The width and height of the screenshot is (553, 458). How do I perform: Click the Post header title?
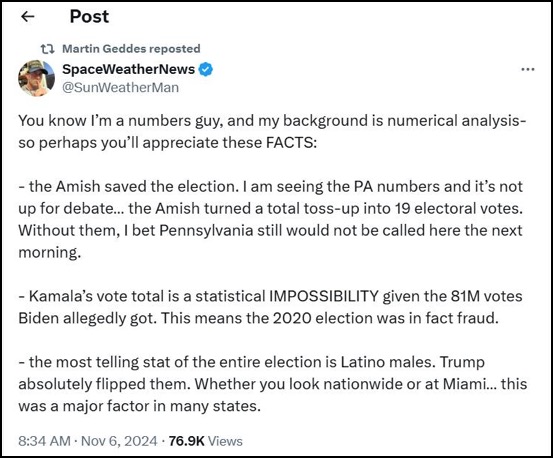[x=89, y=17]
